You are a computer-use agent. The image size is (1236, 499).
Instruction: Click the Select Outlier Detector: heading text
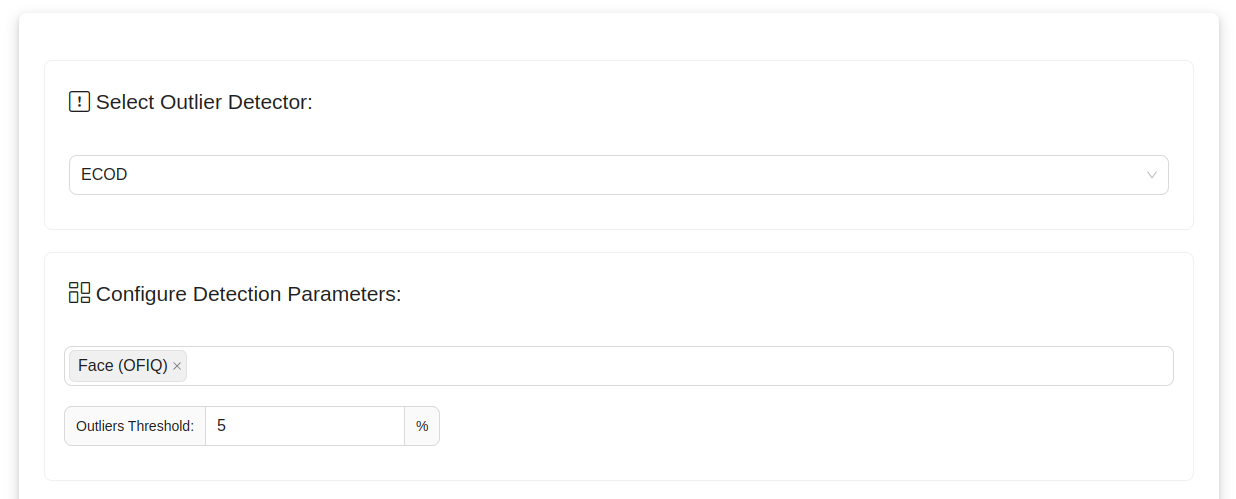204,102
